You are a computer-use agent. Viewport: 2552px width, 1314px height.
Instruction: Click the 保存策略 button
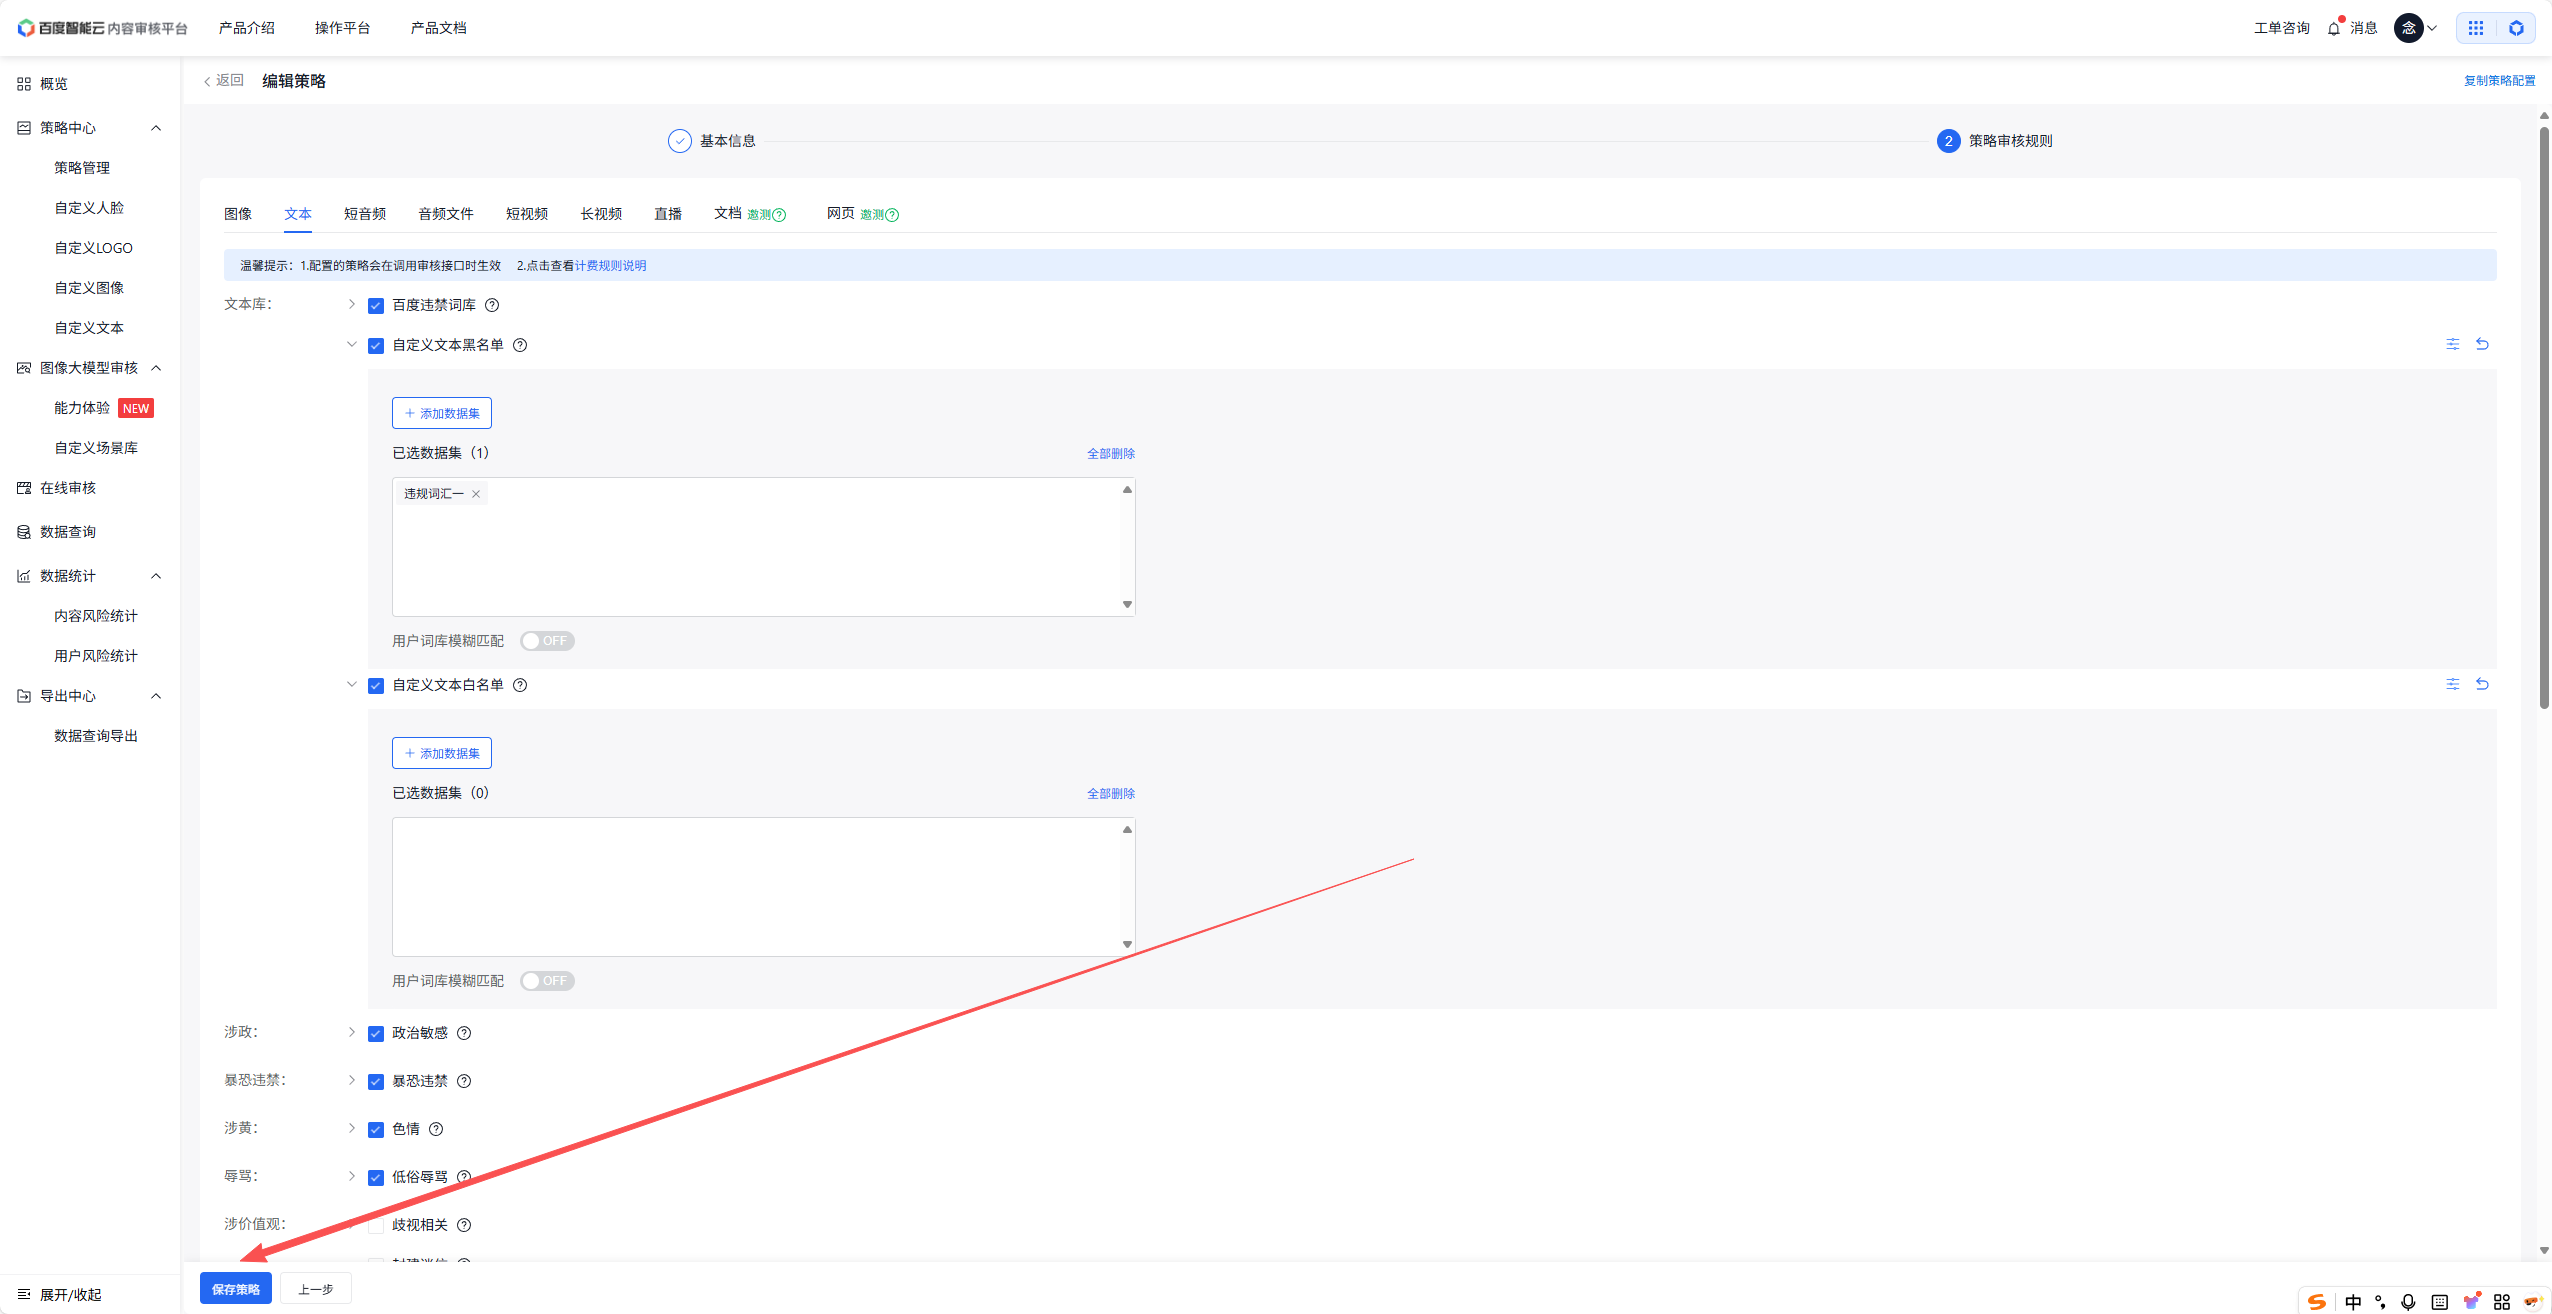pos(236,1289)
